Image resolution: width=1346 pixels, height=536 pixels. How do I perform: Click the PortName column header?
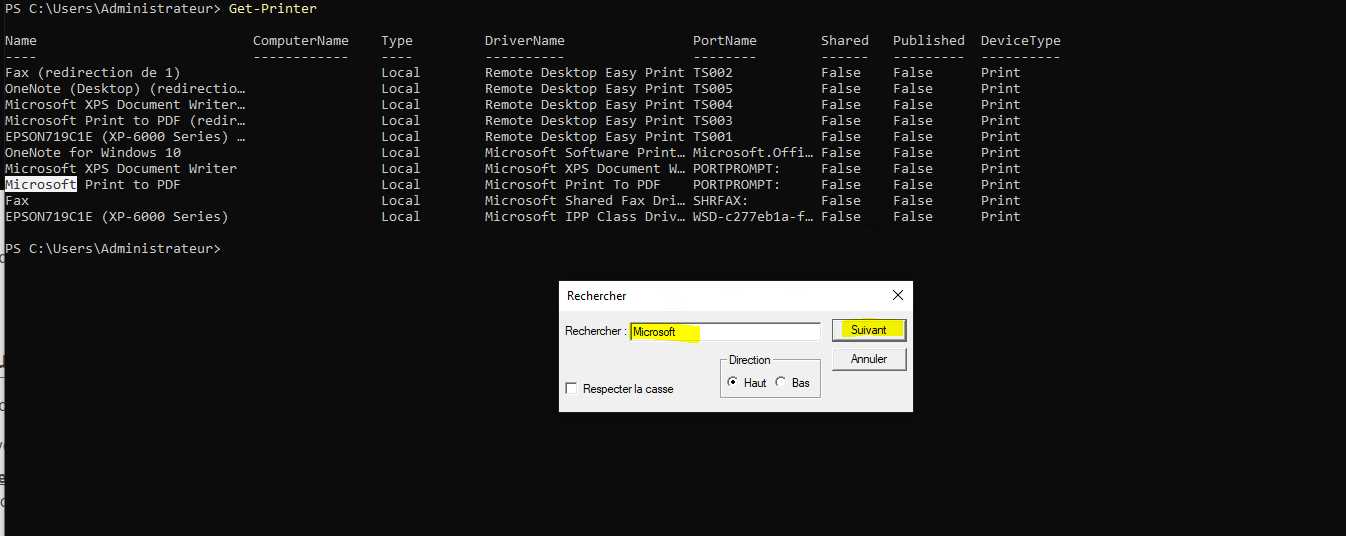725,41
